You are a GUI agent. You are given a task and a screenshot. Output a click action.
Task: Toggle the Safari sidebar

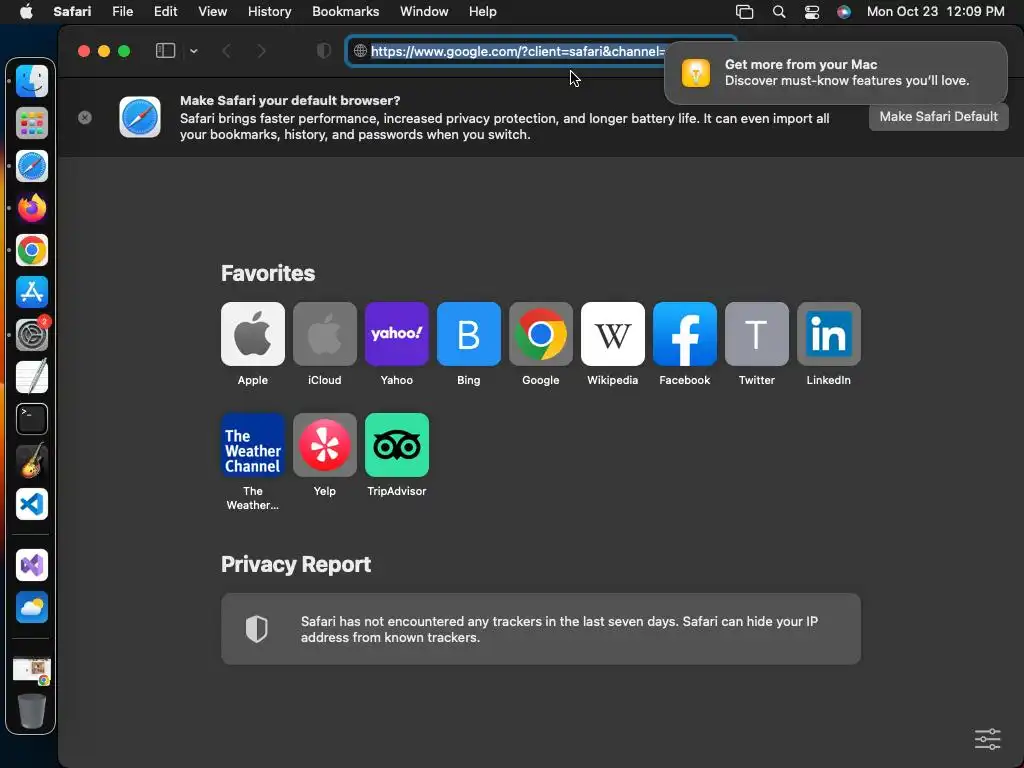coord(165,50)
